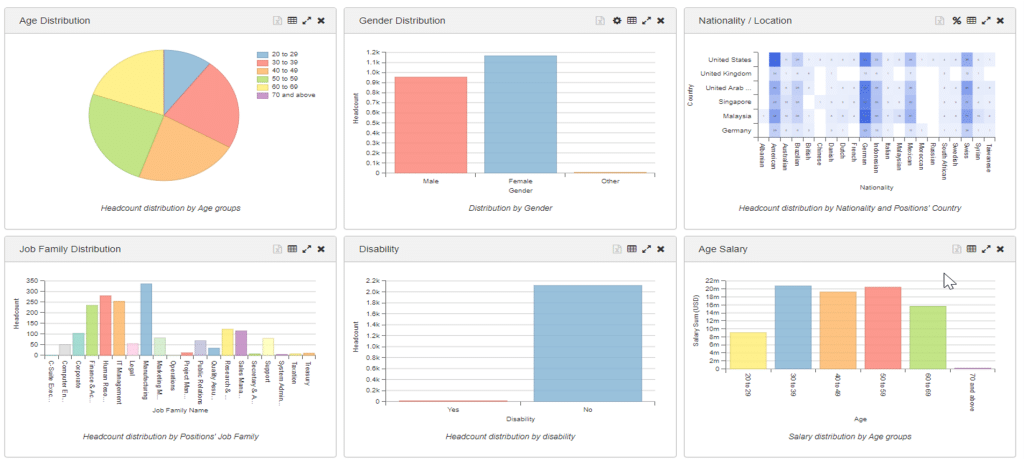Close the Job Family Distribution panel

point(321,249)
